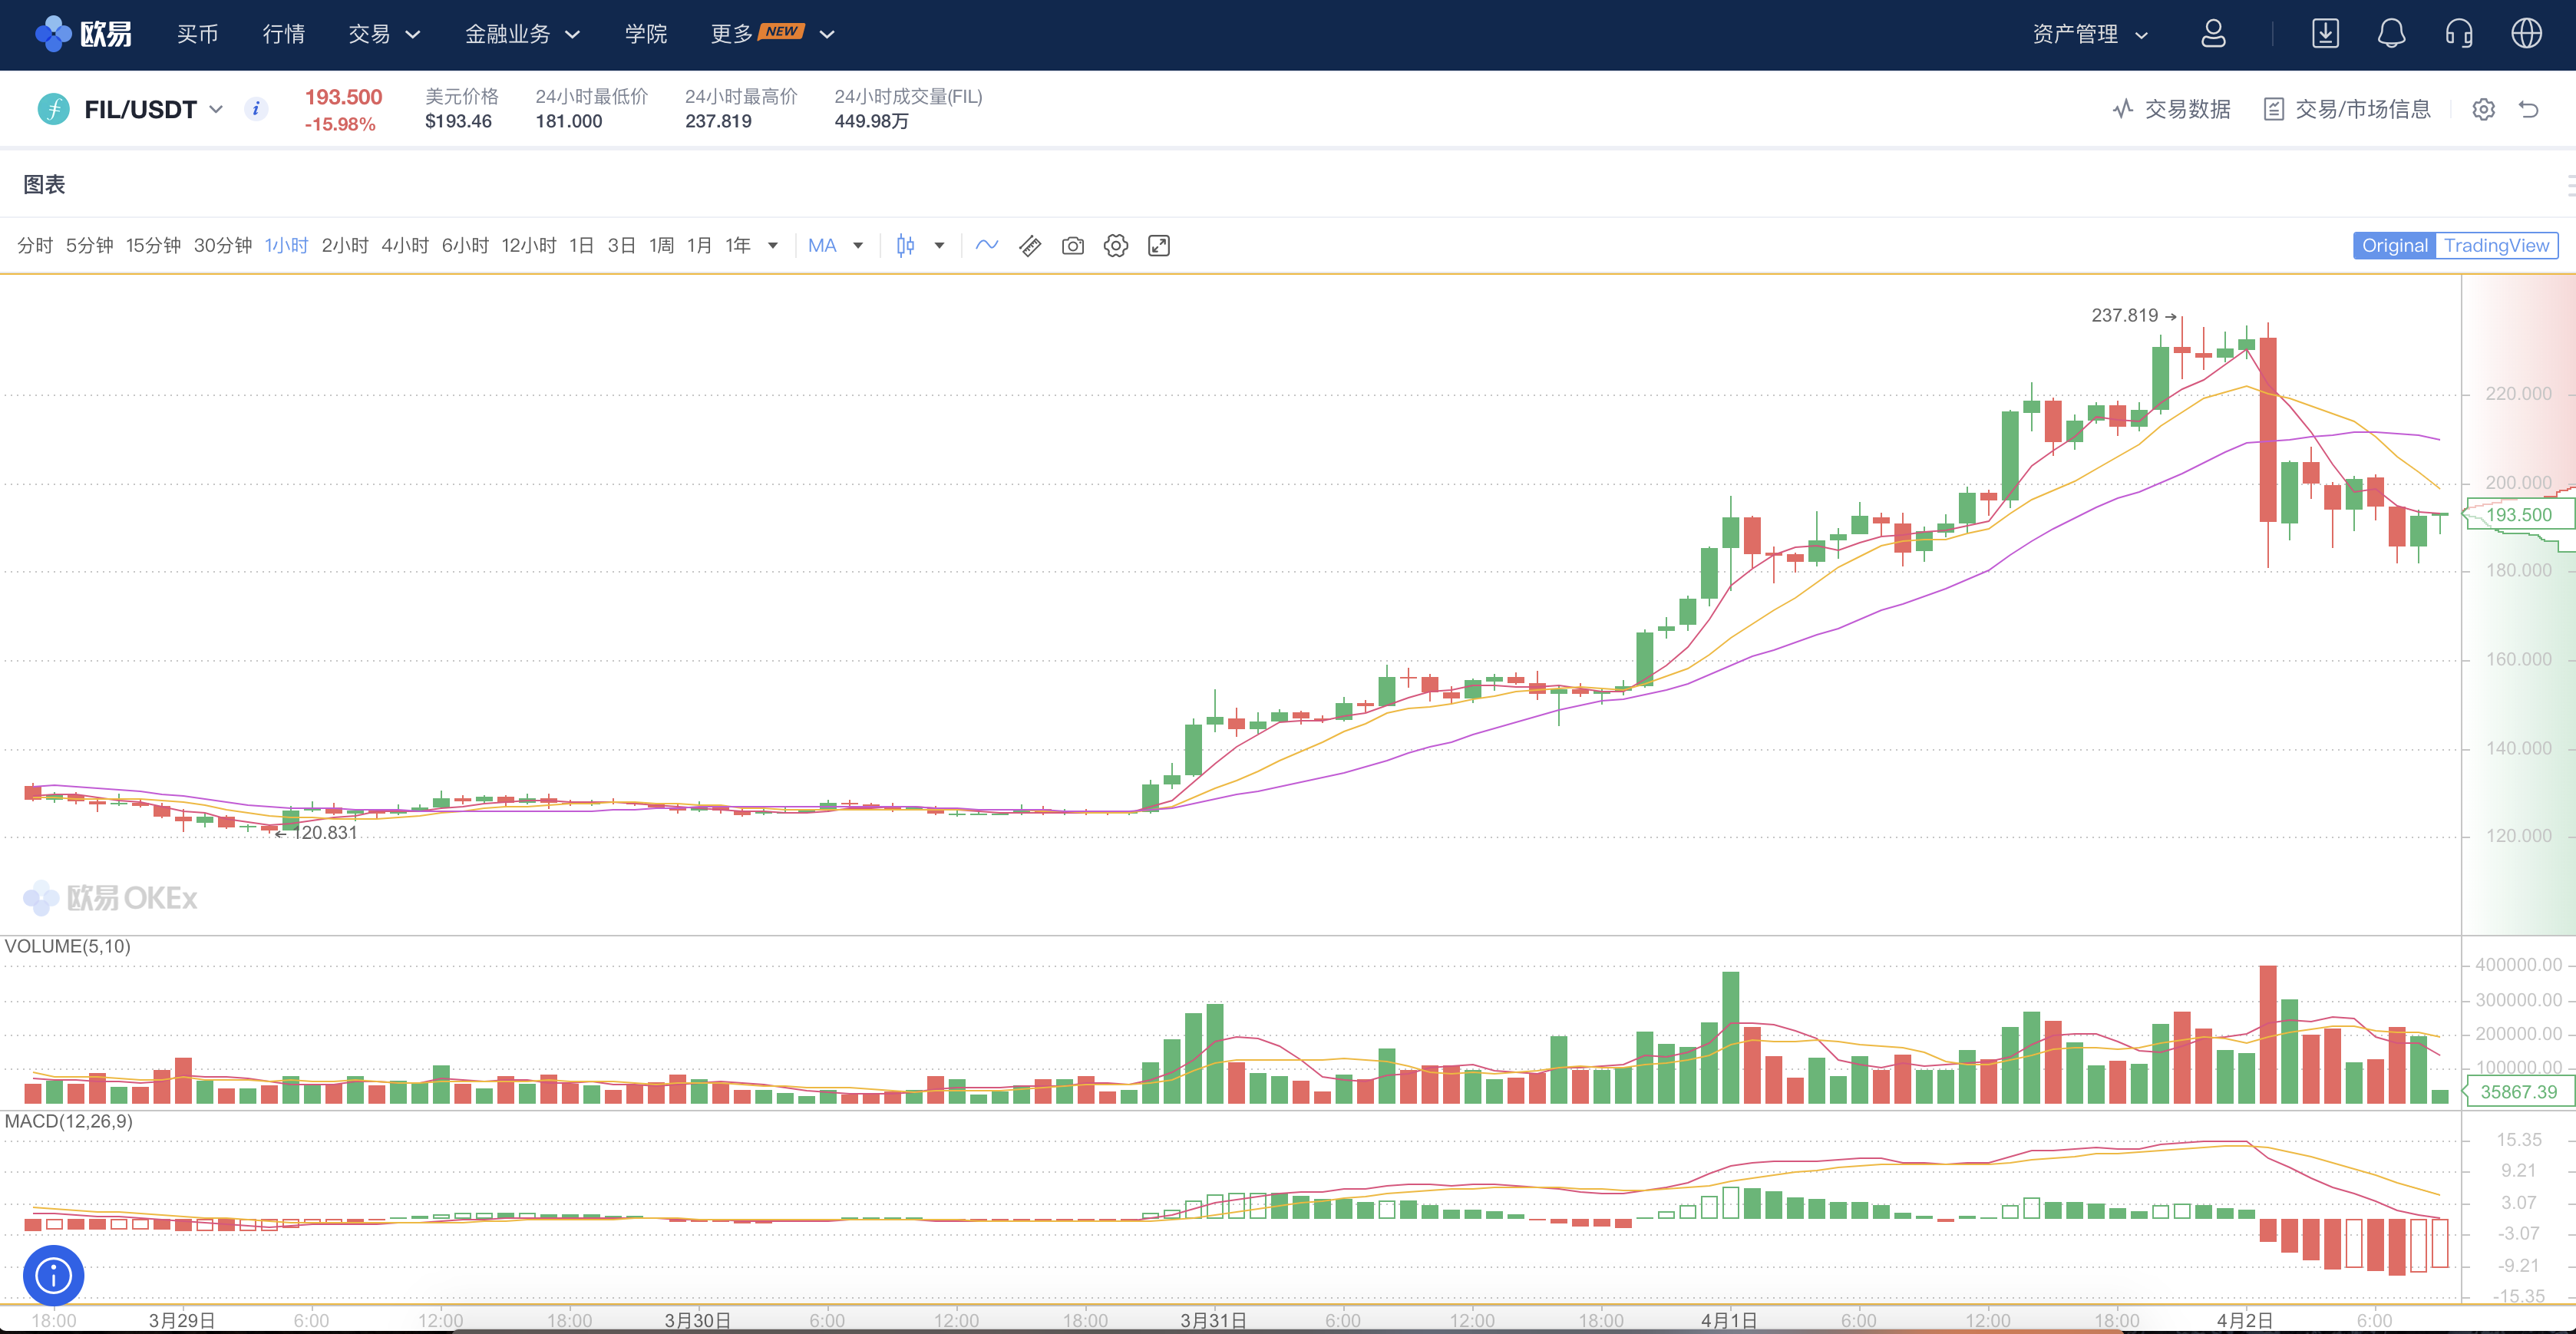
Task: Open the notification bell icon
Action: [2391, 34]
